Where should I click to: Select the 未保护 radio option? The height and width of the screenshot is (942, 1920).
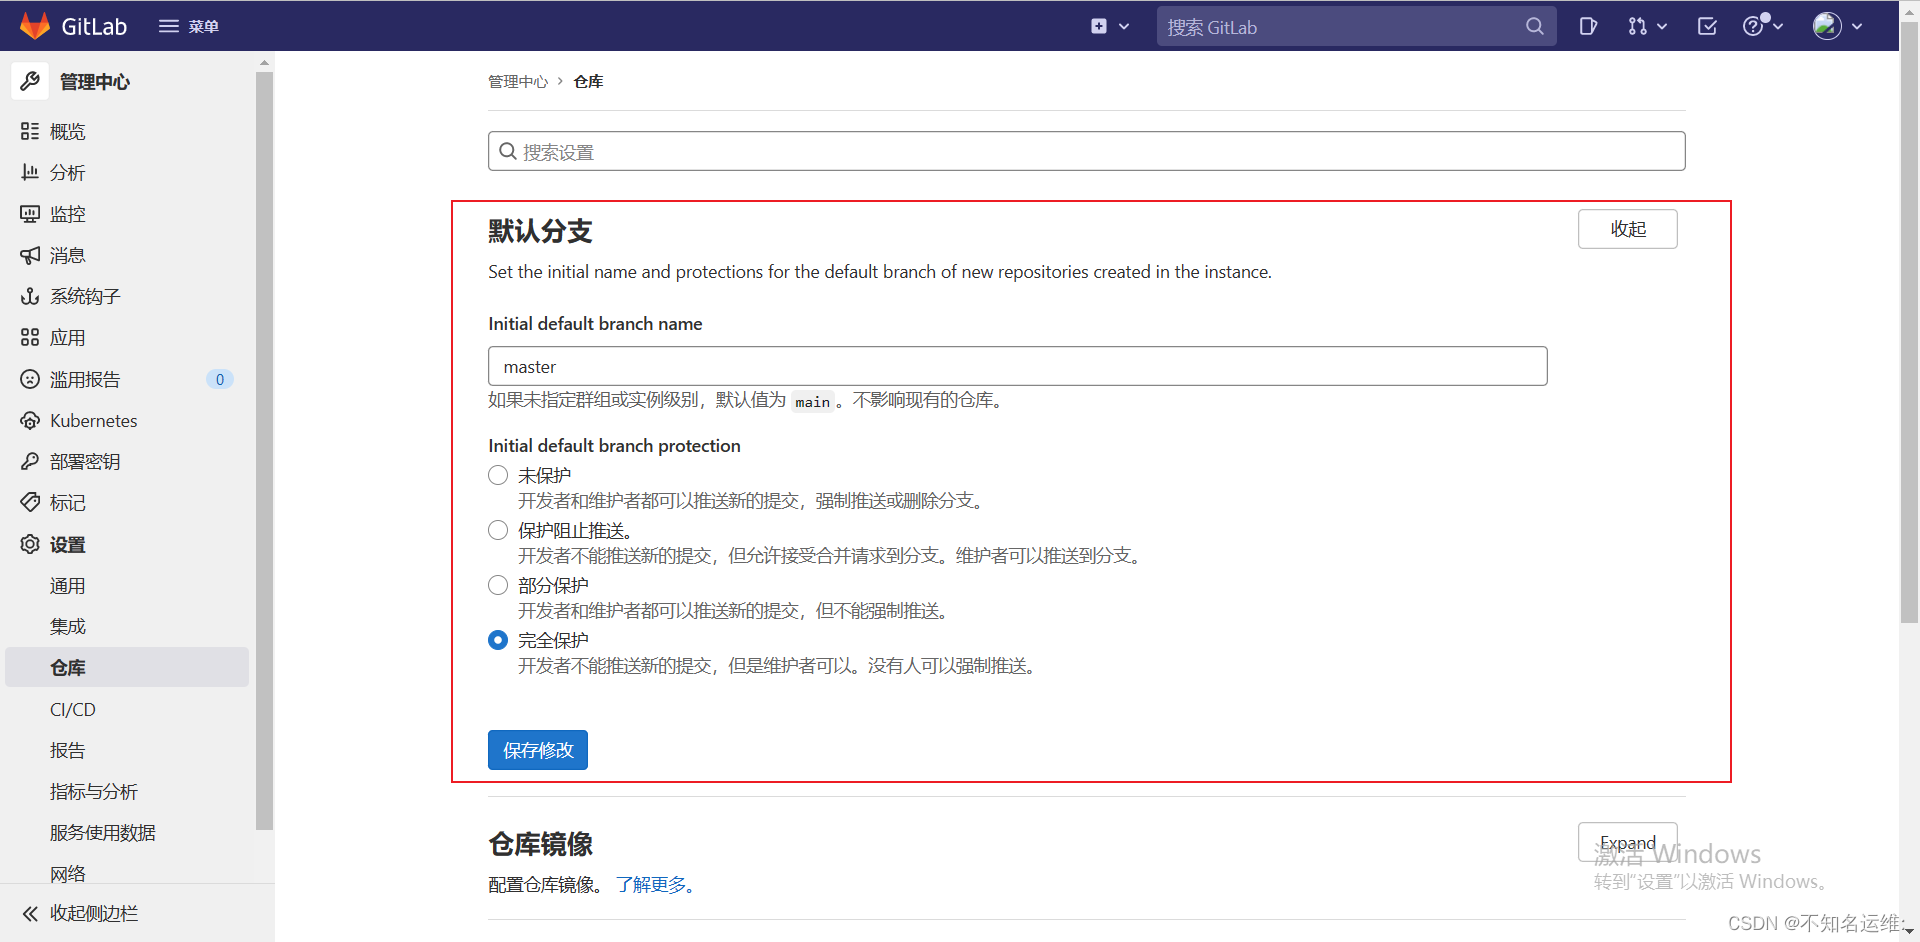[498, 475]
